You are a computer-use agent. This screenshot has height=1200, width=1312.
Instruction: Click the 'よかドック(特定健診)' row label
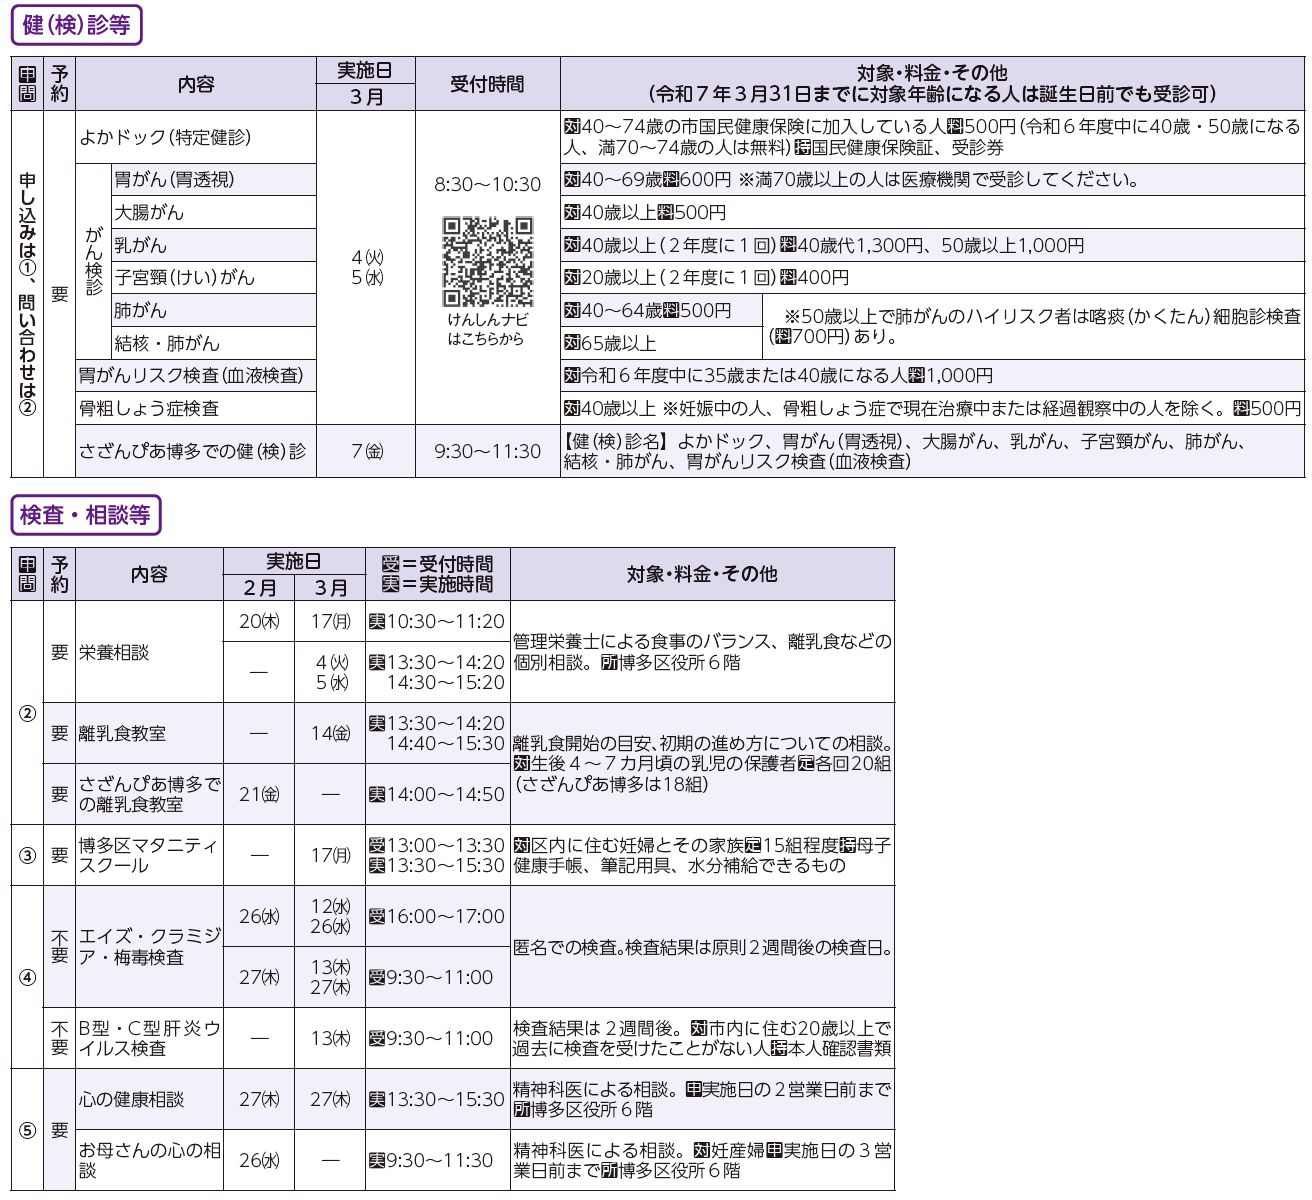coord(165,137)
